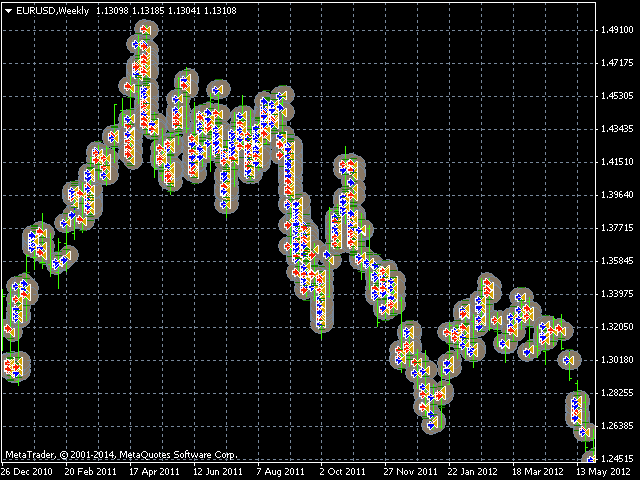Screen dimensions: 640x480
Task: Click the 12 Jun 2011 date label
Action: [x=218, y=472]
